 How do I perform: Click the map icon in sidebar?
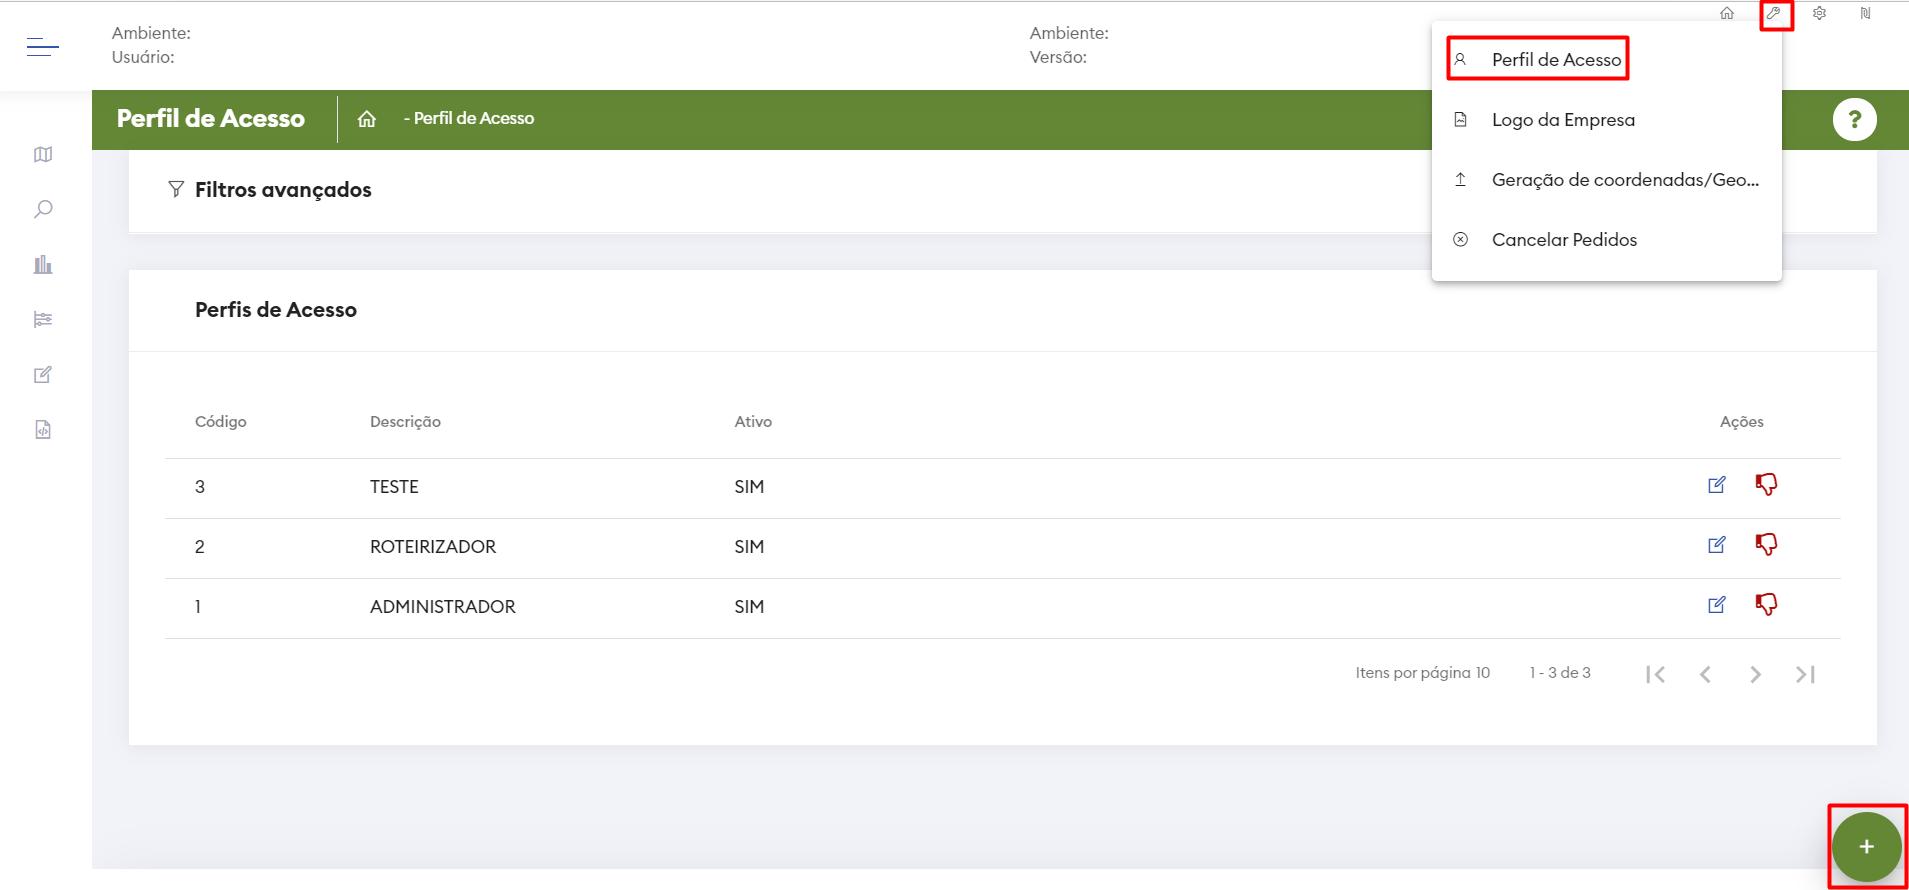(43, 155)
